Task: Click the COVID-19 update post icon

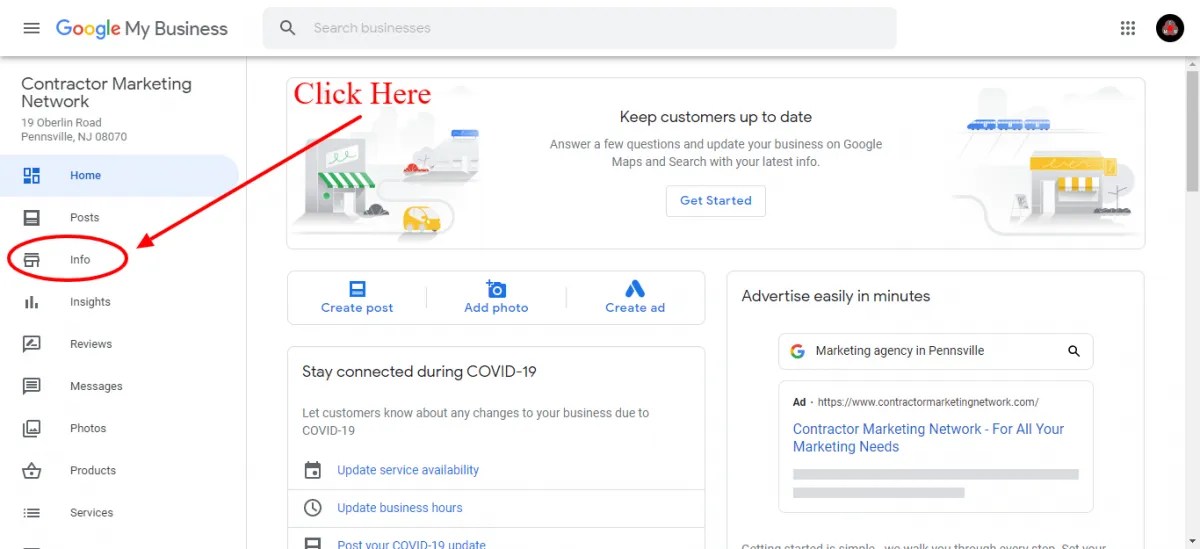Action: 313,543
